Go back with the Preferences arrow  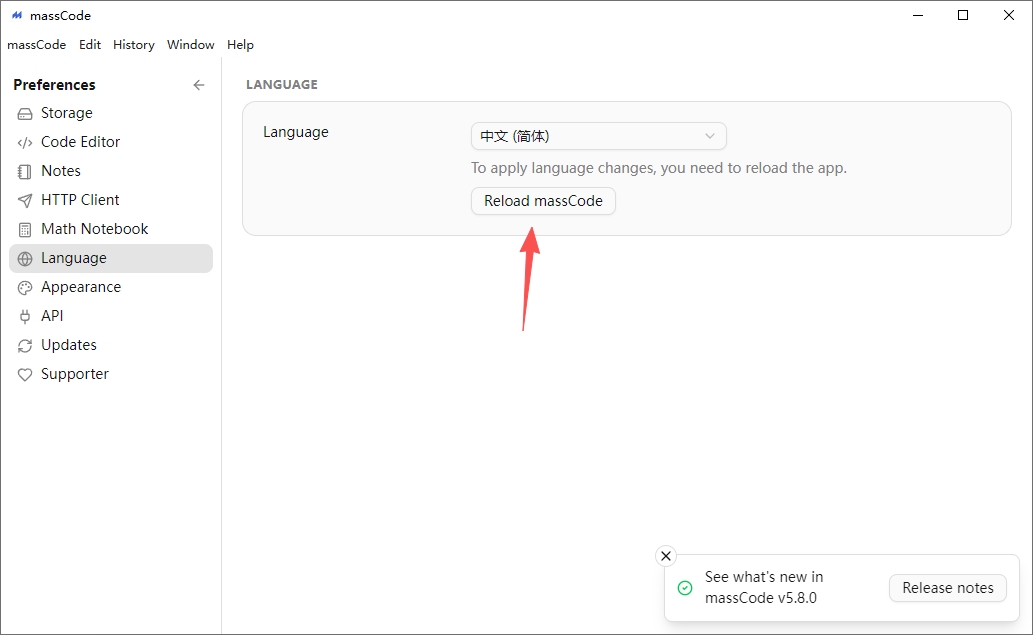pos(199,85)
